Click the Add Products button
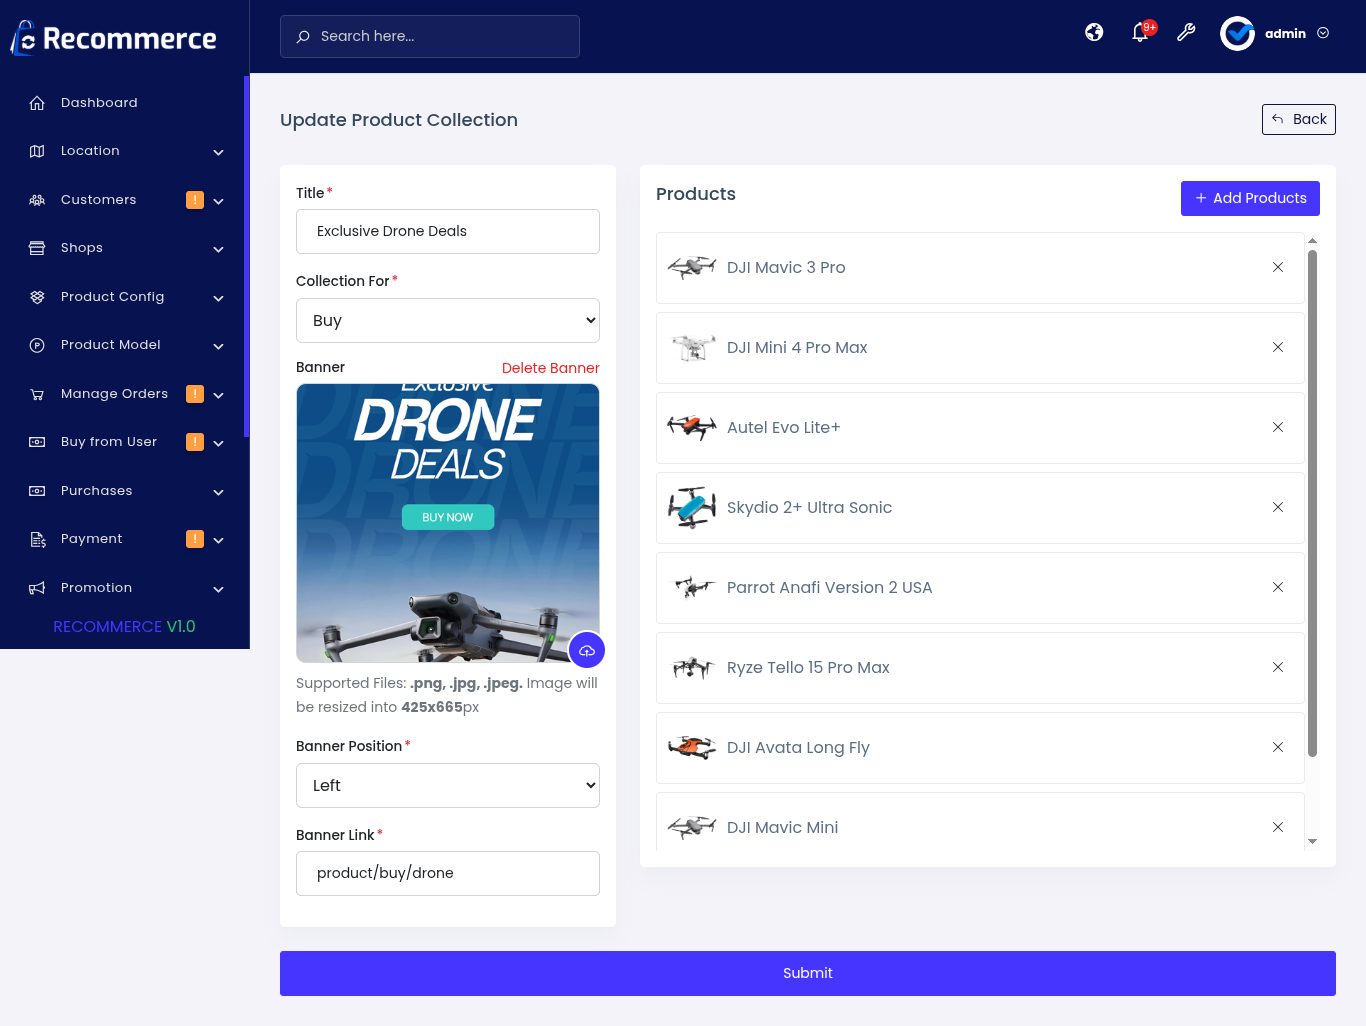The width and height of the screenshot is (1366, 1026). coord(1250,198)
